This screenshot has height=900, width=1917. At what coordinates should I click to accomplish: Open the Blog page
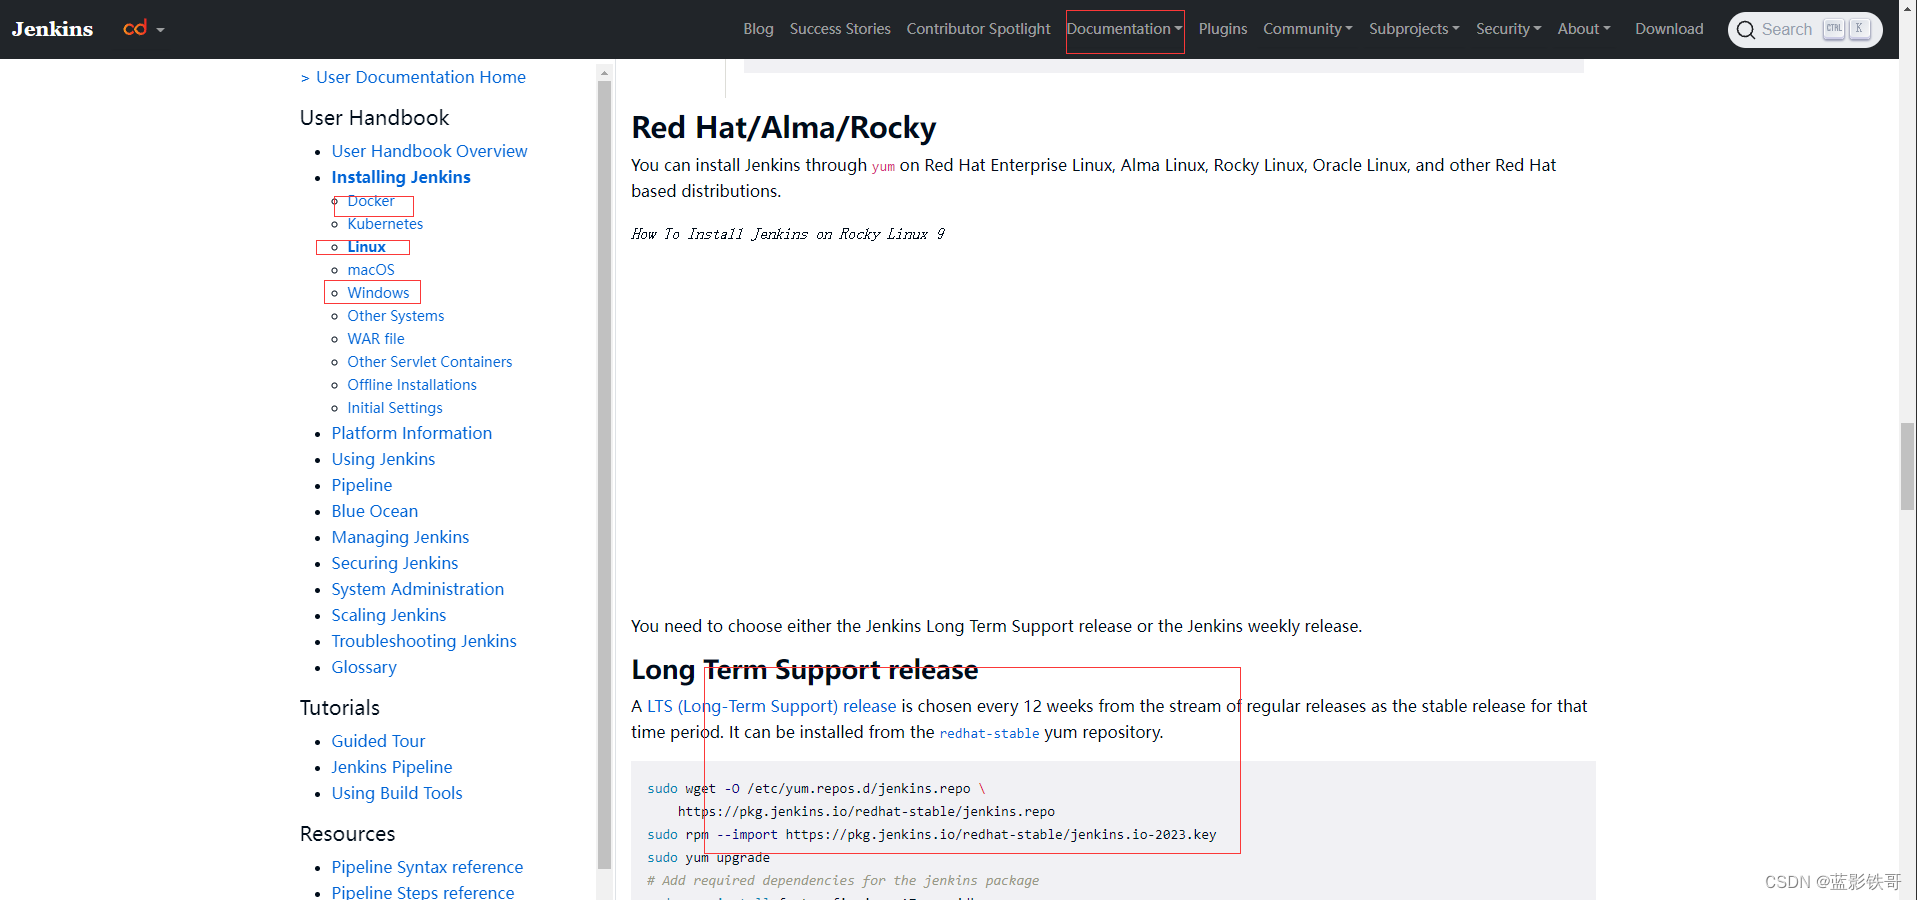pyautogui.click(x=758, y=29)
